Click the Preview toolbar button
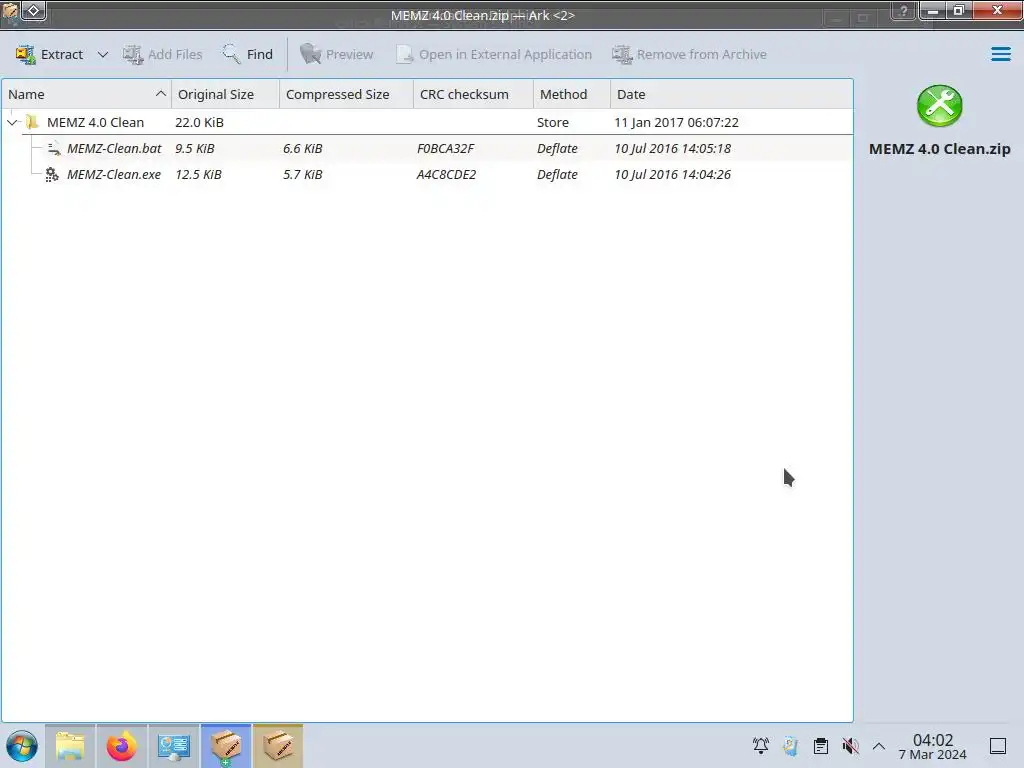 (337, 54)
